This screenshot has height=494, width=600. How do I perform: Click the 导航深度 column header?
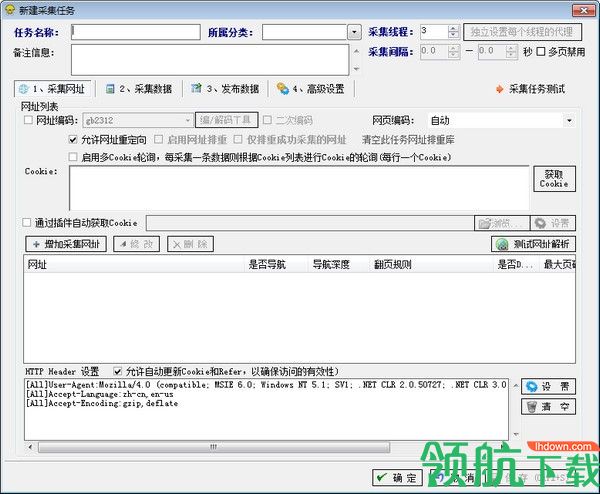(x=339, y=264)
